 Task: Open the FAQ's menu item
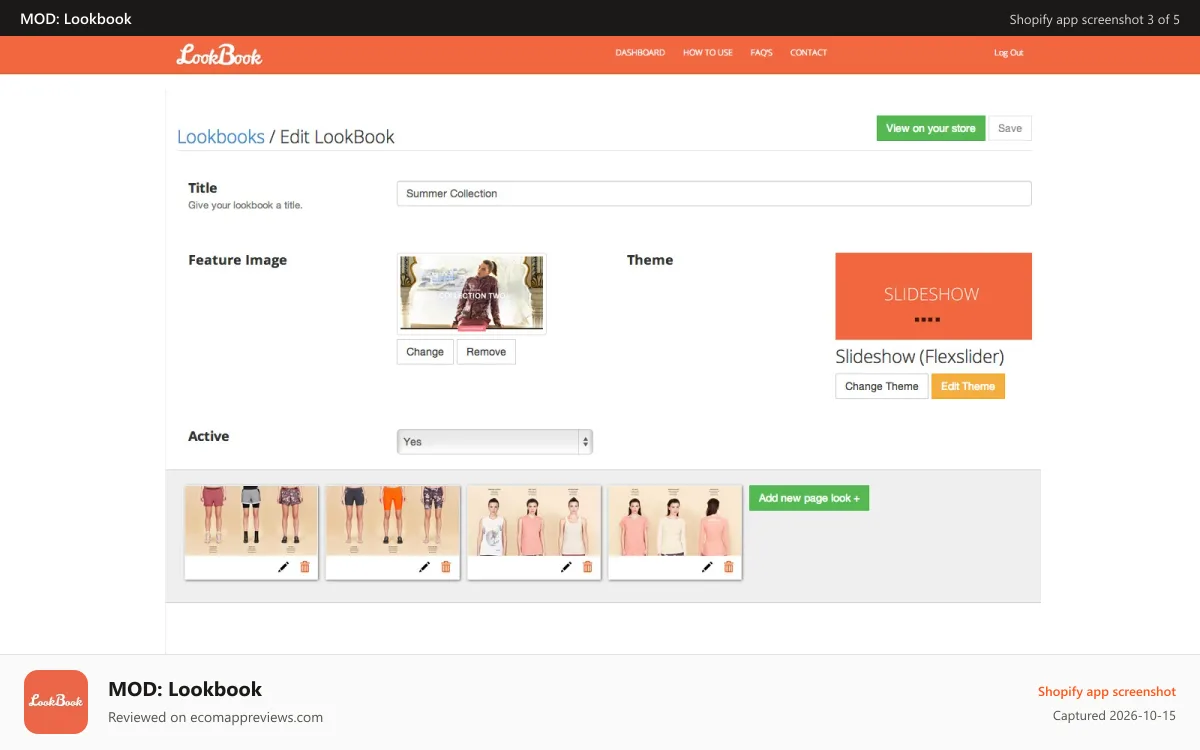(762, 53)
